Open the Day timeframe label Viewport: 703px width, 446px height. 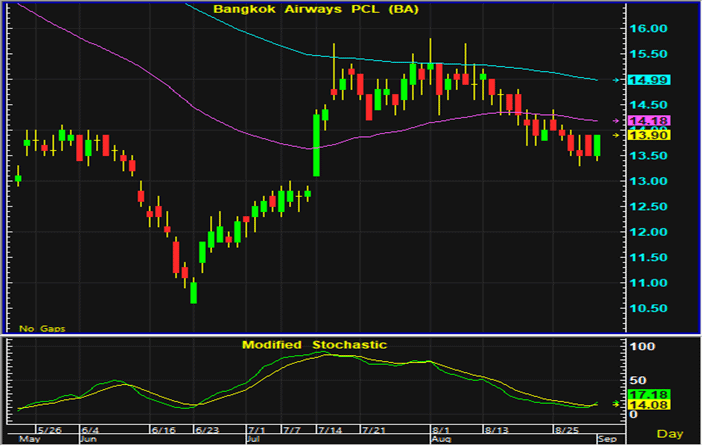coord(670,432)
